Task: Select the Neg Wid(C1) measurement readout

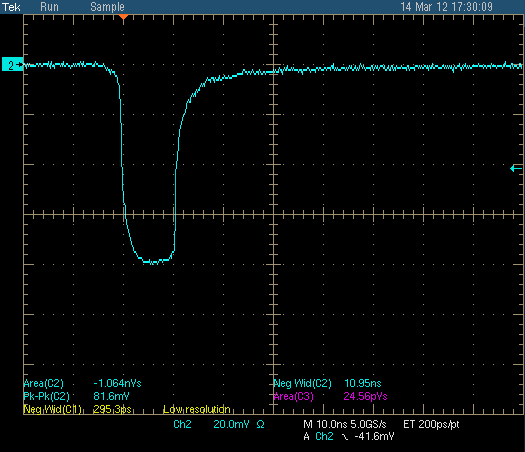Action: [77, 409]
